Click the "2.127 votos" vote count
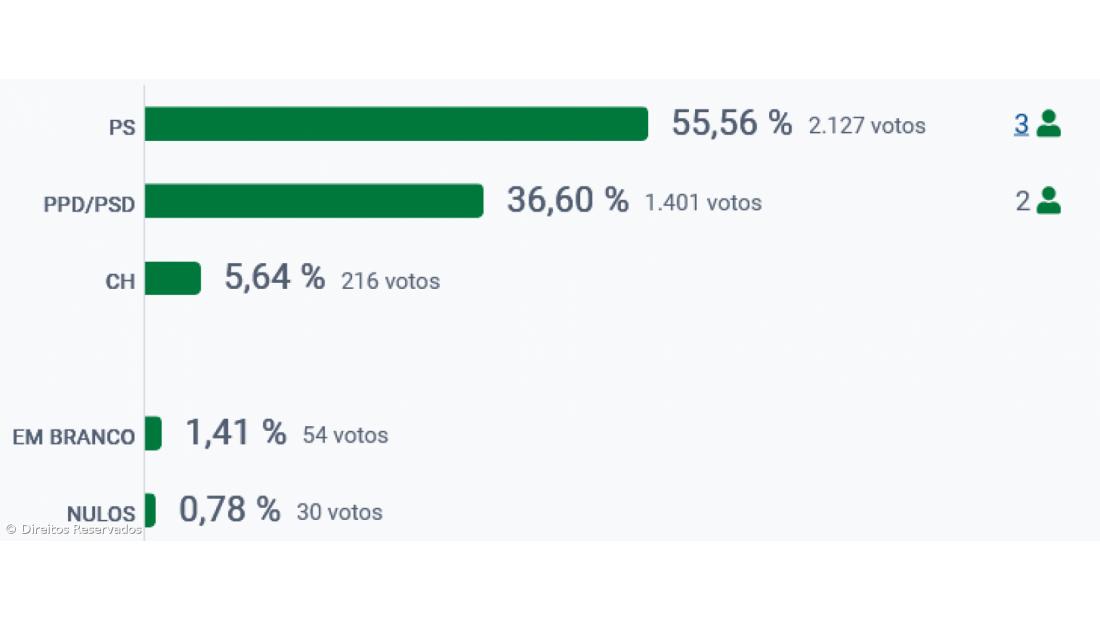 pos(867,126)
